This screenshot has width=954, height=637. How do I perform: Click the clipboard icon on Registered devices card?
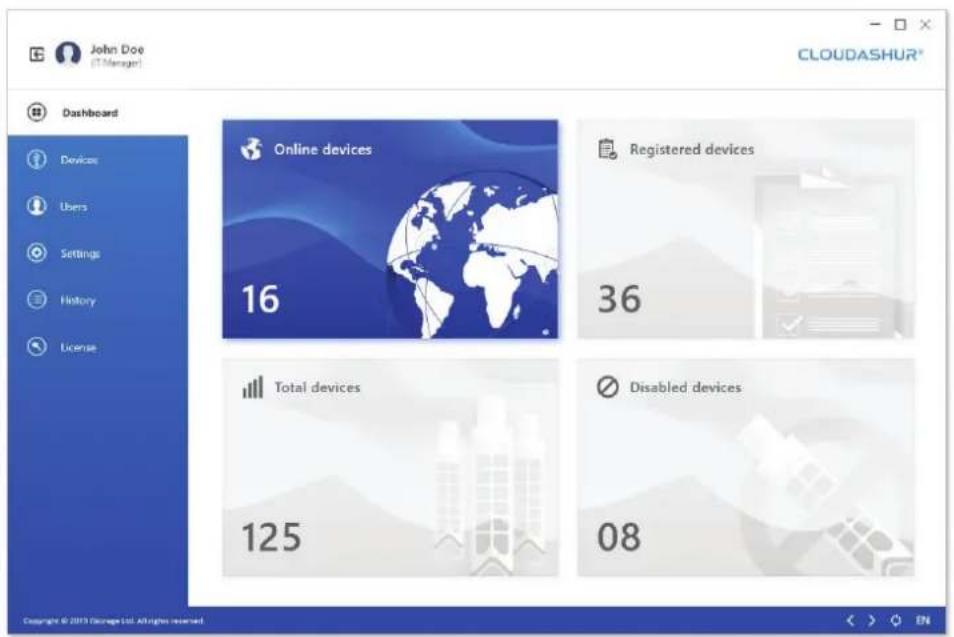point(607,149)
